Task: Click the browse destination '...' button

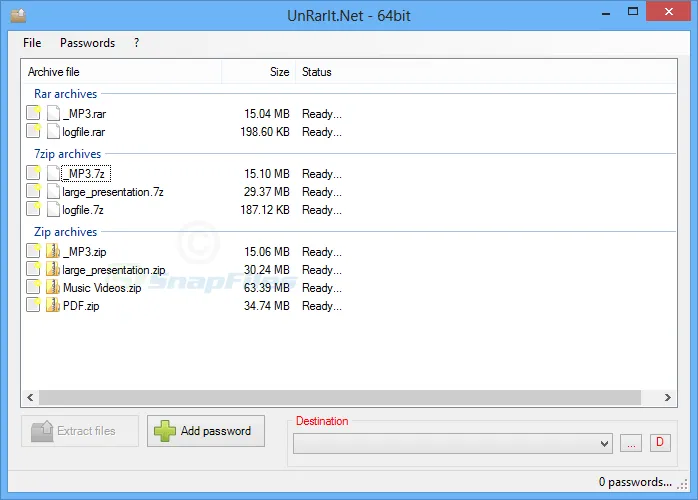Action: pyautogui.click(x=631, y=443)
